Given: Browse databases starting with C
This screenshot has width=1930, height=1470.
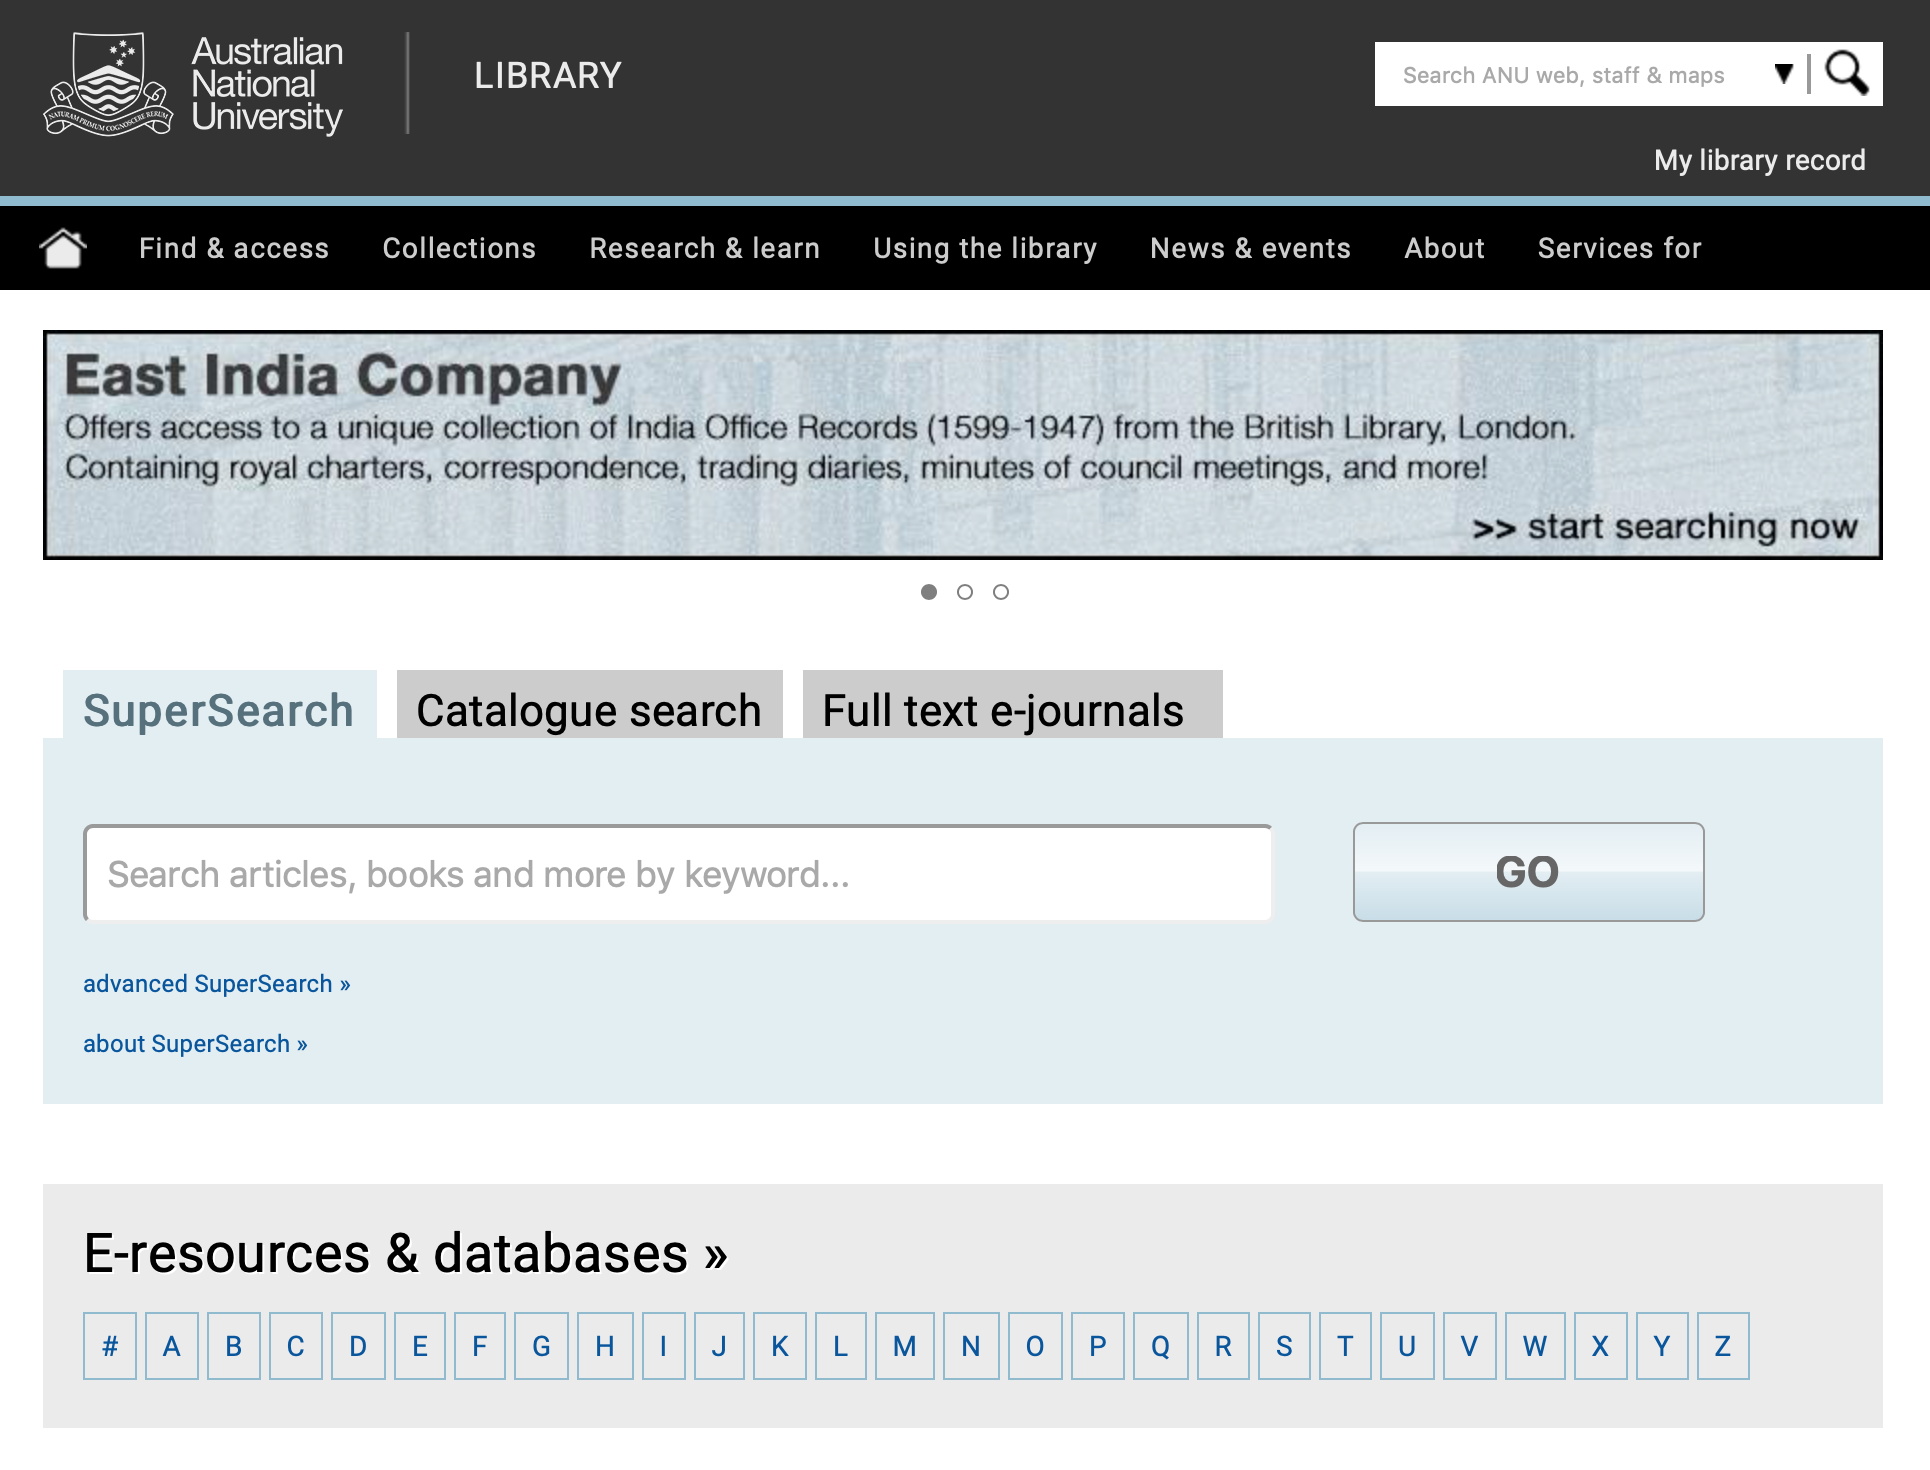Looking at the screenshot, I should coord(296,1346).
